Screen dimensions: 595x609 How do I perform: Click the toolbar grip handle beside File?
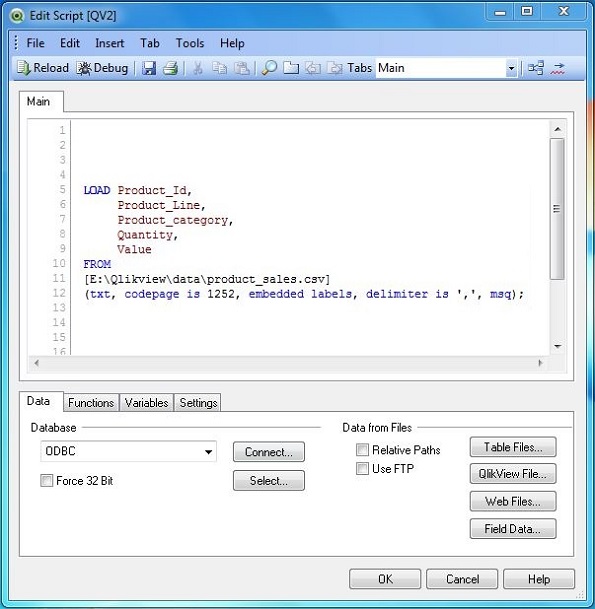[x=16, y=43]
